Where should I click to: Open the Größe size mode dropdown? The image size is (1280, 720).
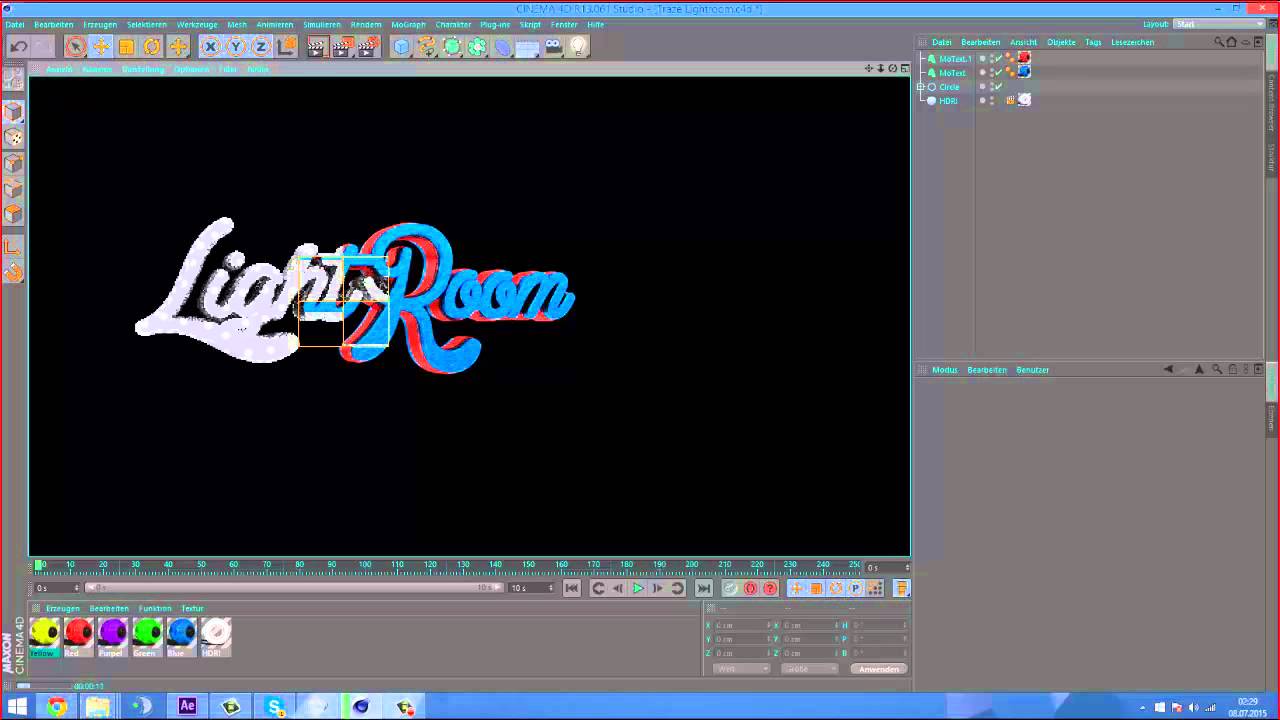809,669
